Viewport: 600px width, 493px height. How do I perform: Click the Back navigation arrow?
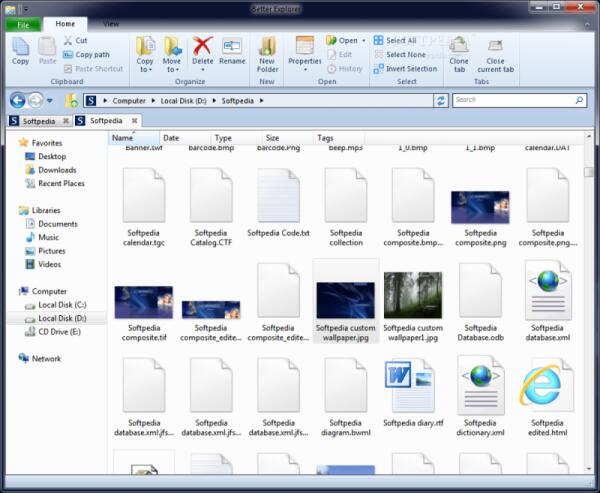(x=17, y=101)
